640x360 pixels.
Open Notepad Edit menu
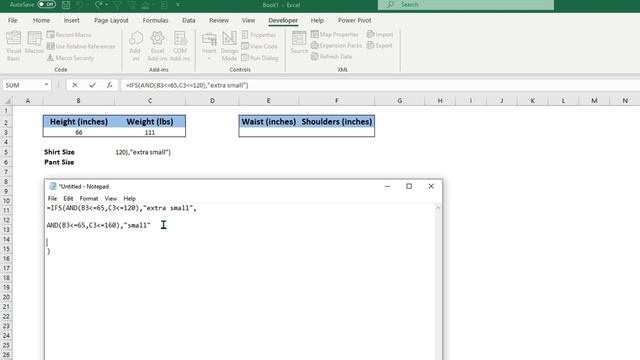point(68,198)
